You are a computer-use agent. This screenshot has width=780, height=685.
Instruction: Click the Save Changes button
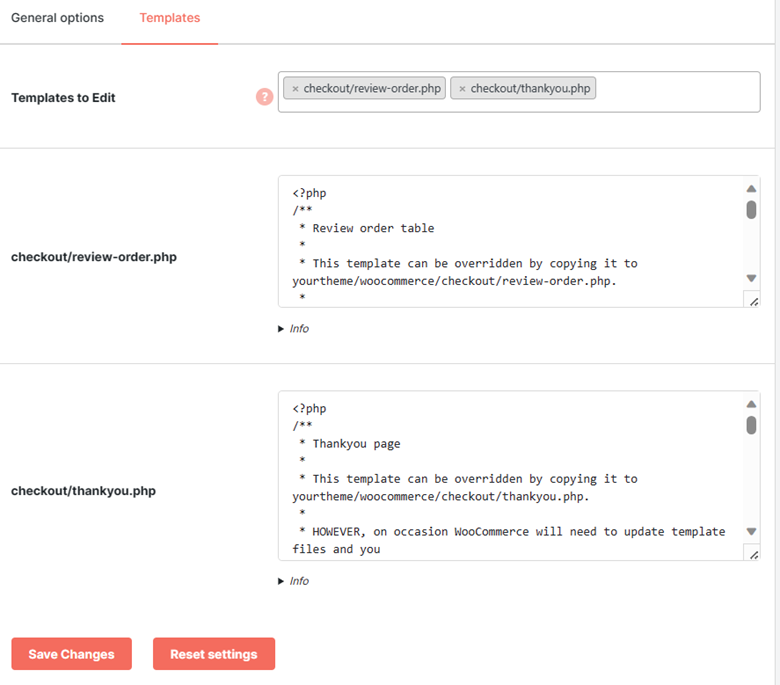[x=72, y=654]
